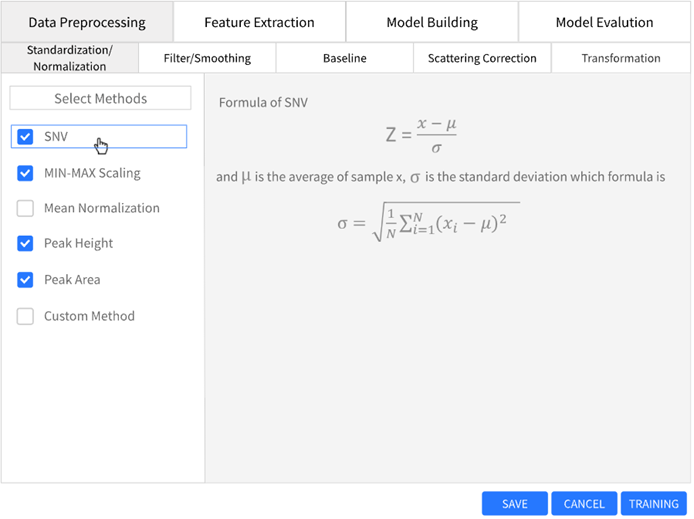Switch to the Filter/Smoothing sub-tab

click(x=207, y=58)
